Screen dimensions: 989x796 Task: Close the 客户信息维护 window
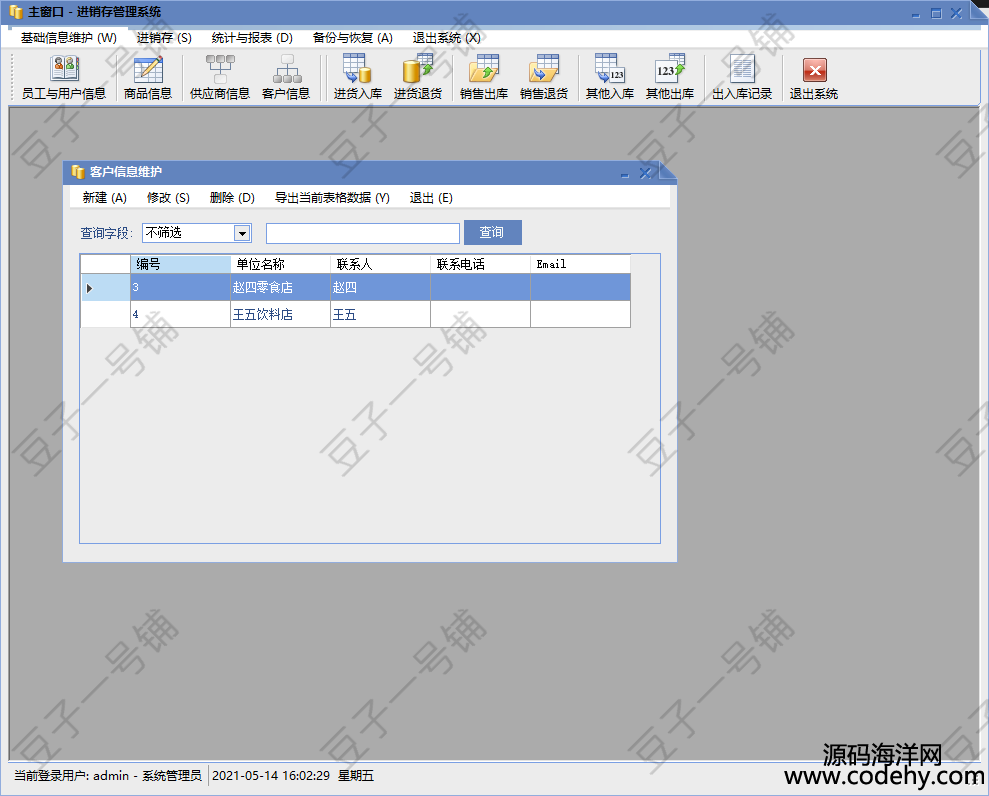645,173
